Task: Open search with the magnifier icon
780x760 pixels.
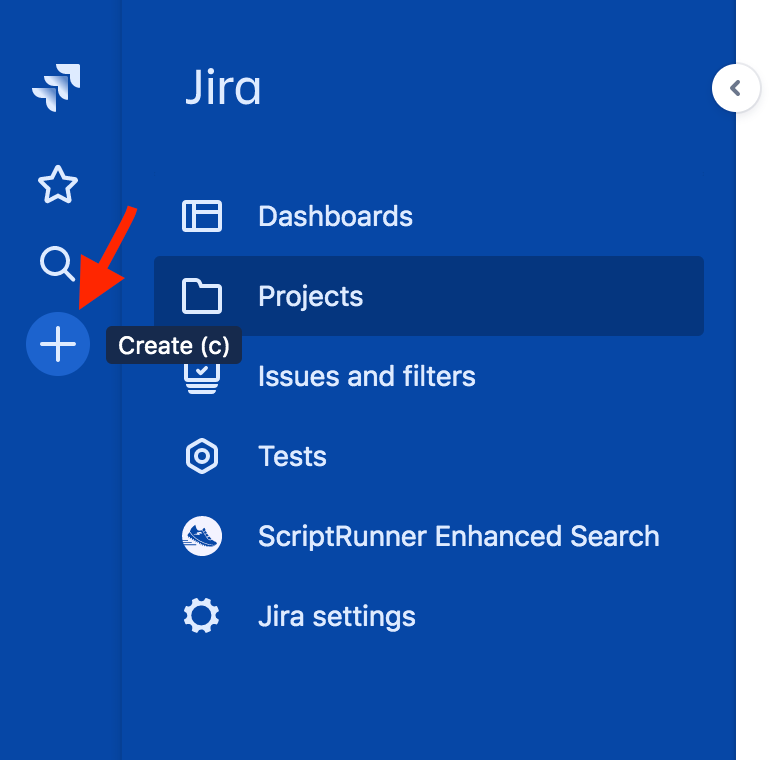Action: [57, 264]
